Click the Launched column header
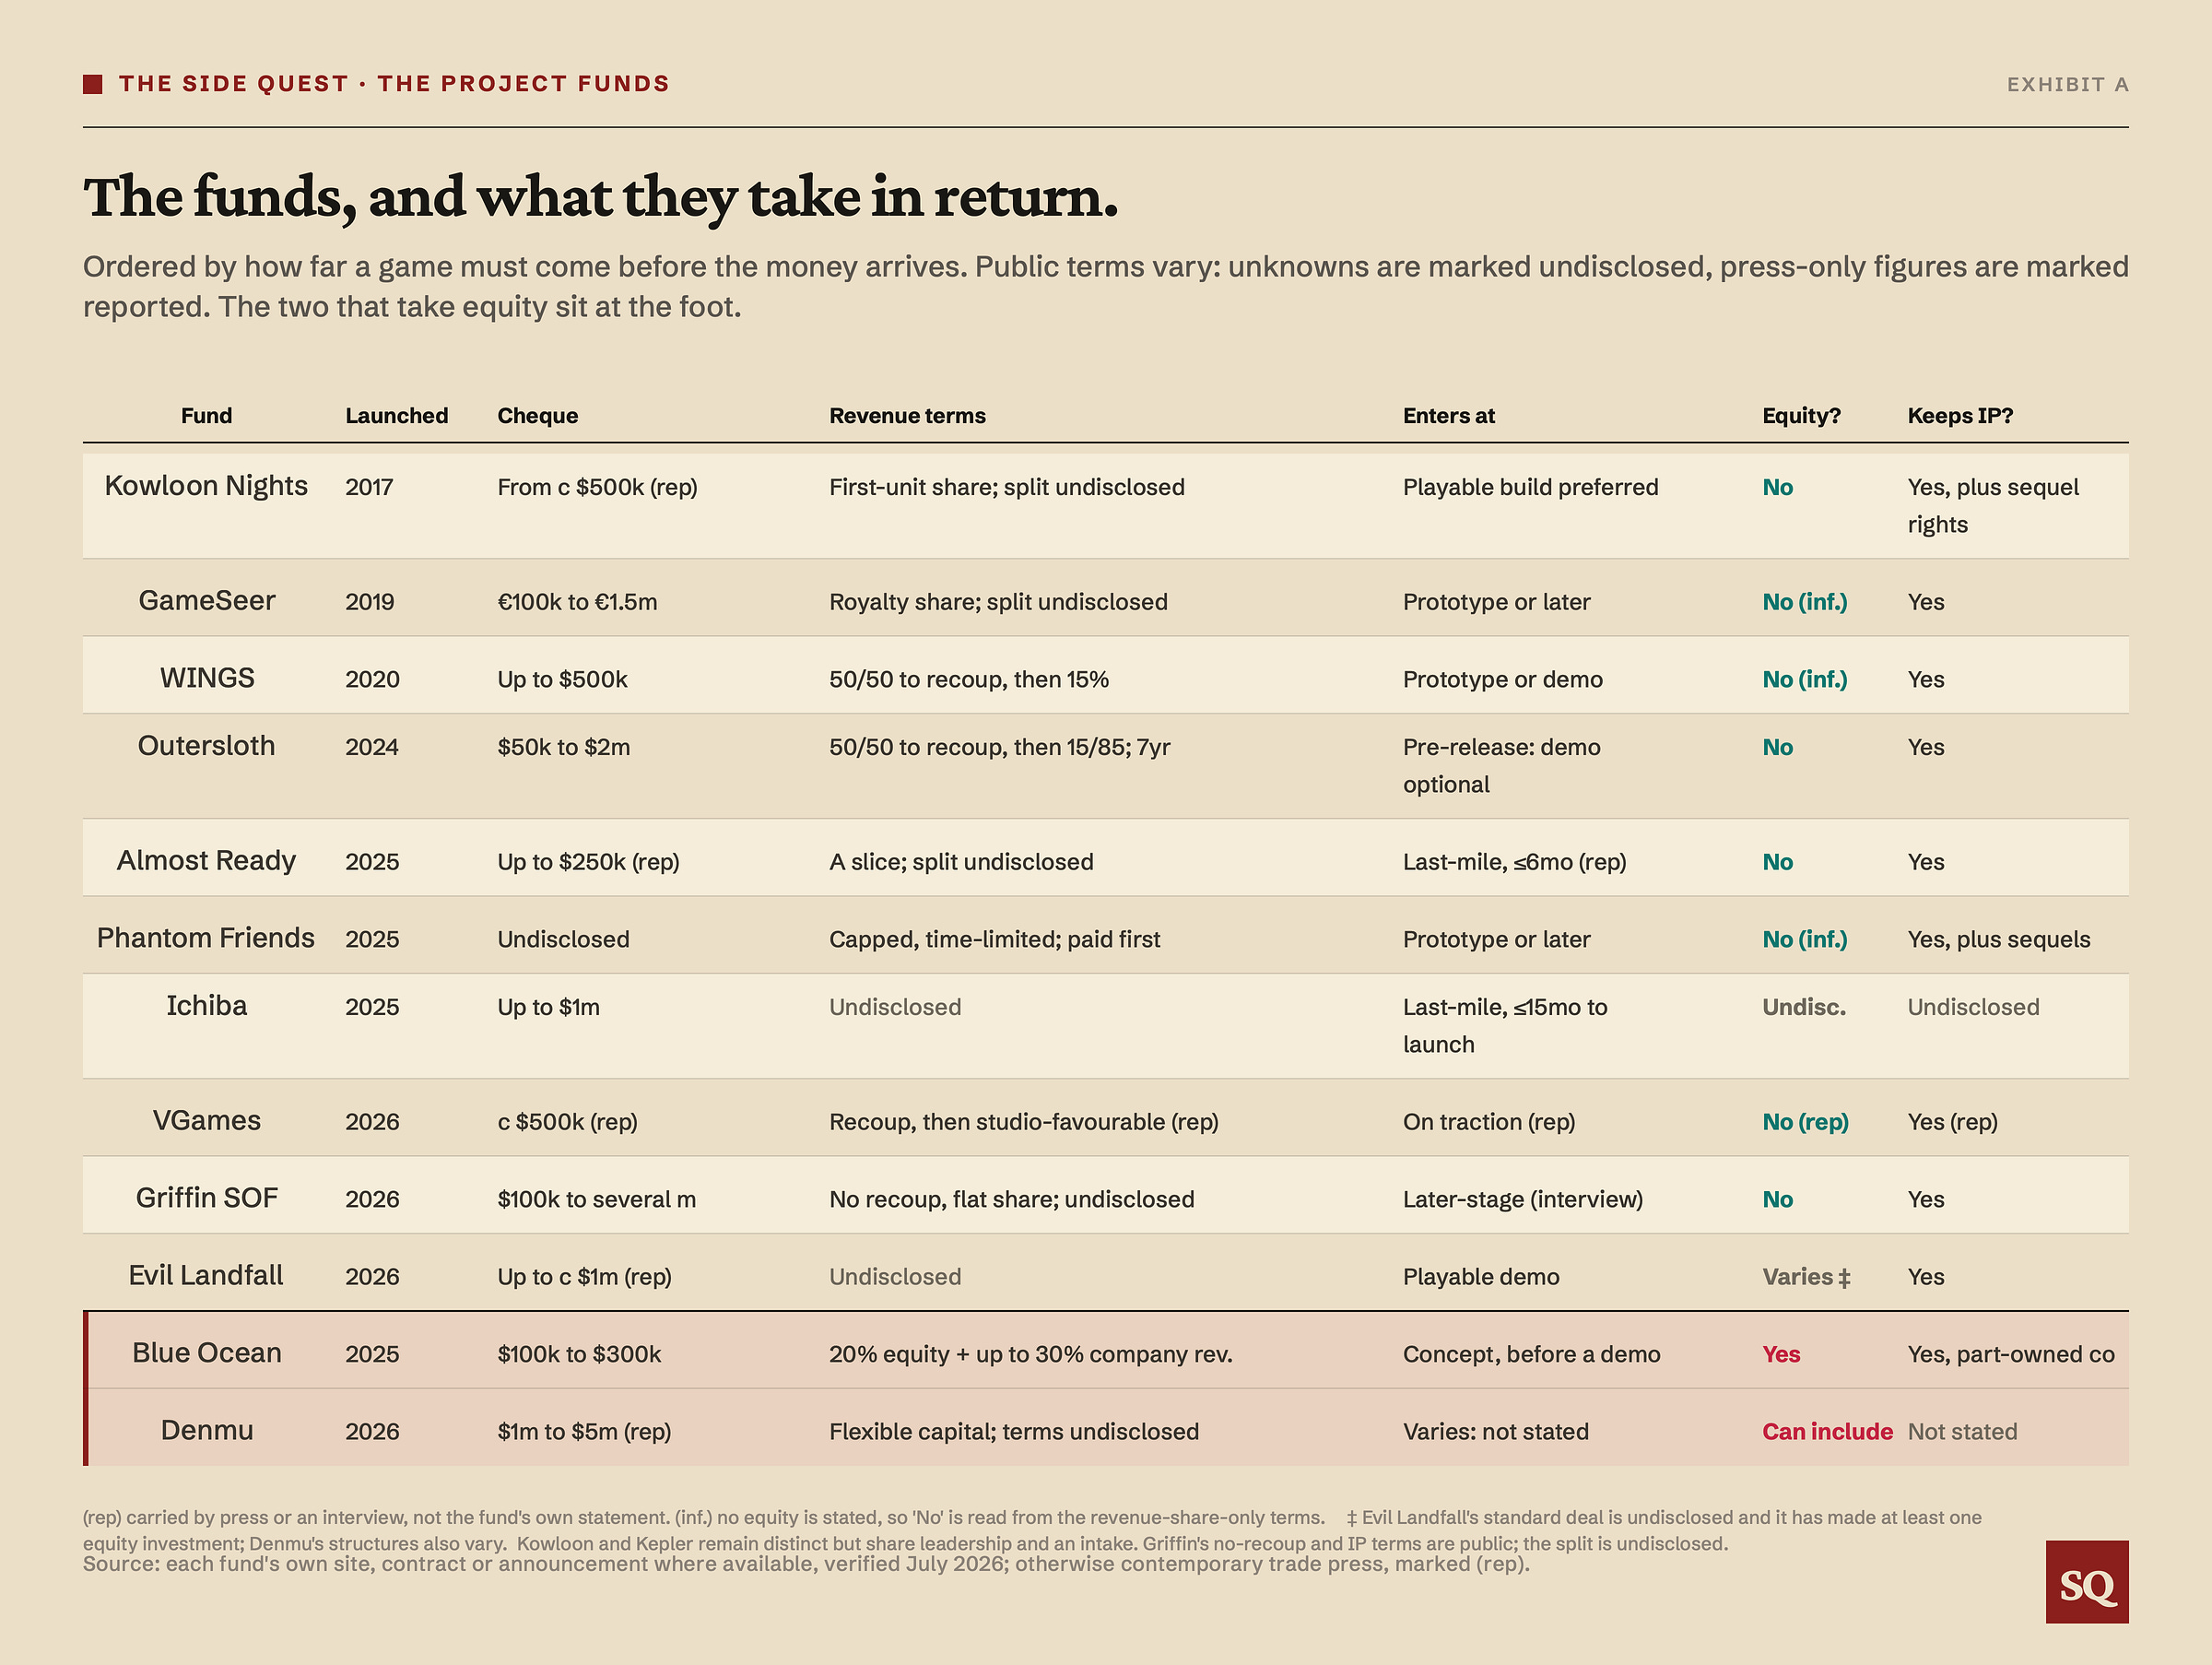This screenshot has width=2212, height=1665. tap(396, 416)
